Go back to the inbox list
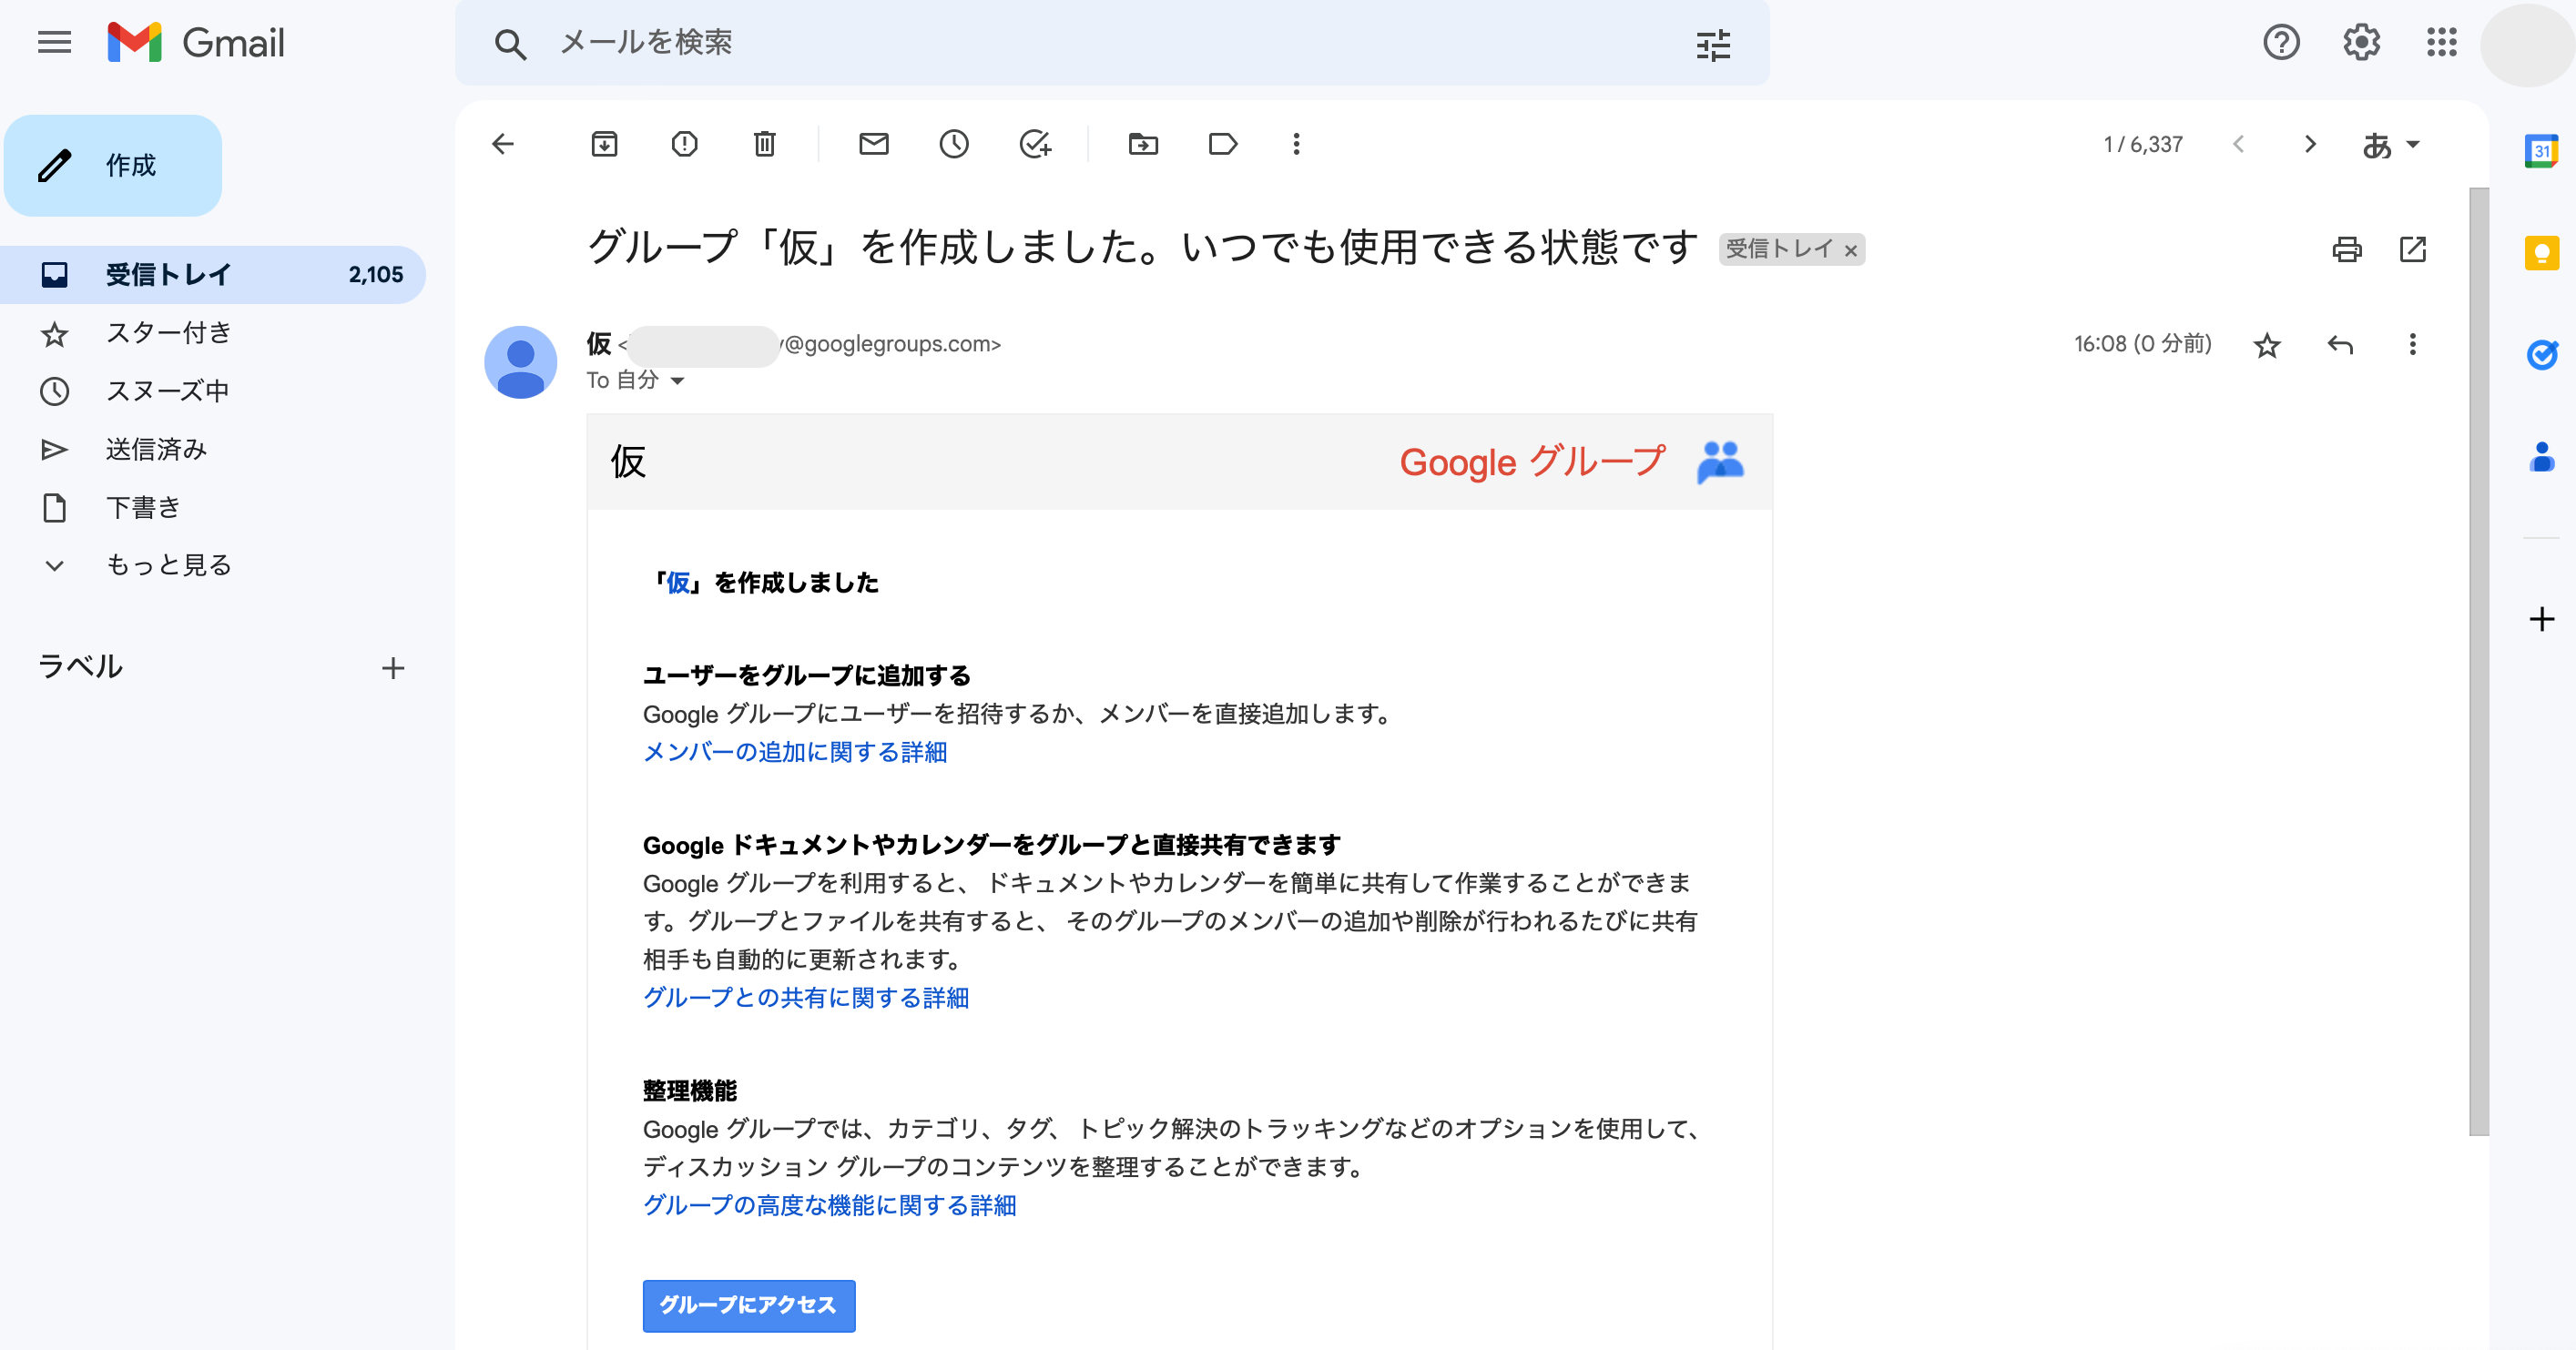The image size is (2576, 1350). (503, 144)
